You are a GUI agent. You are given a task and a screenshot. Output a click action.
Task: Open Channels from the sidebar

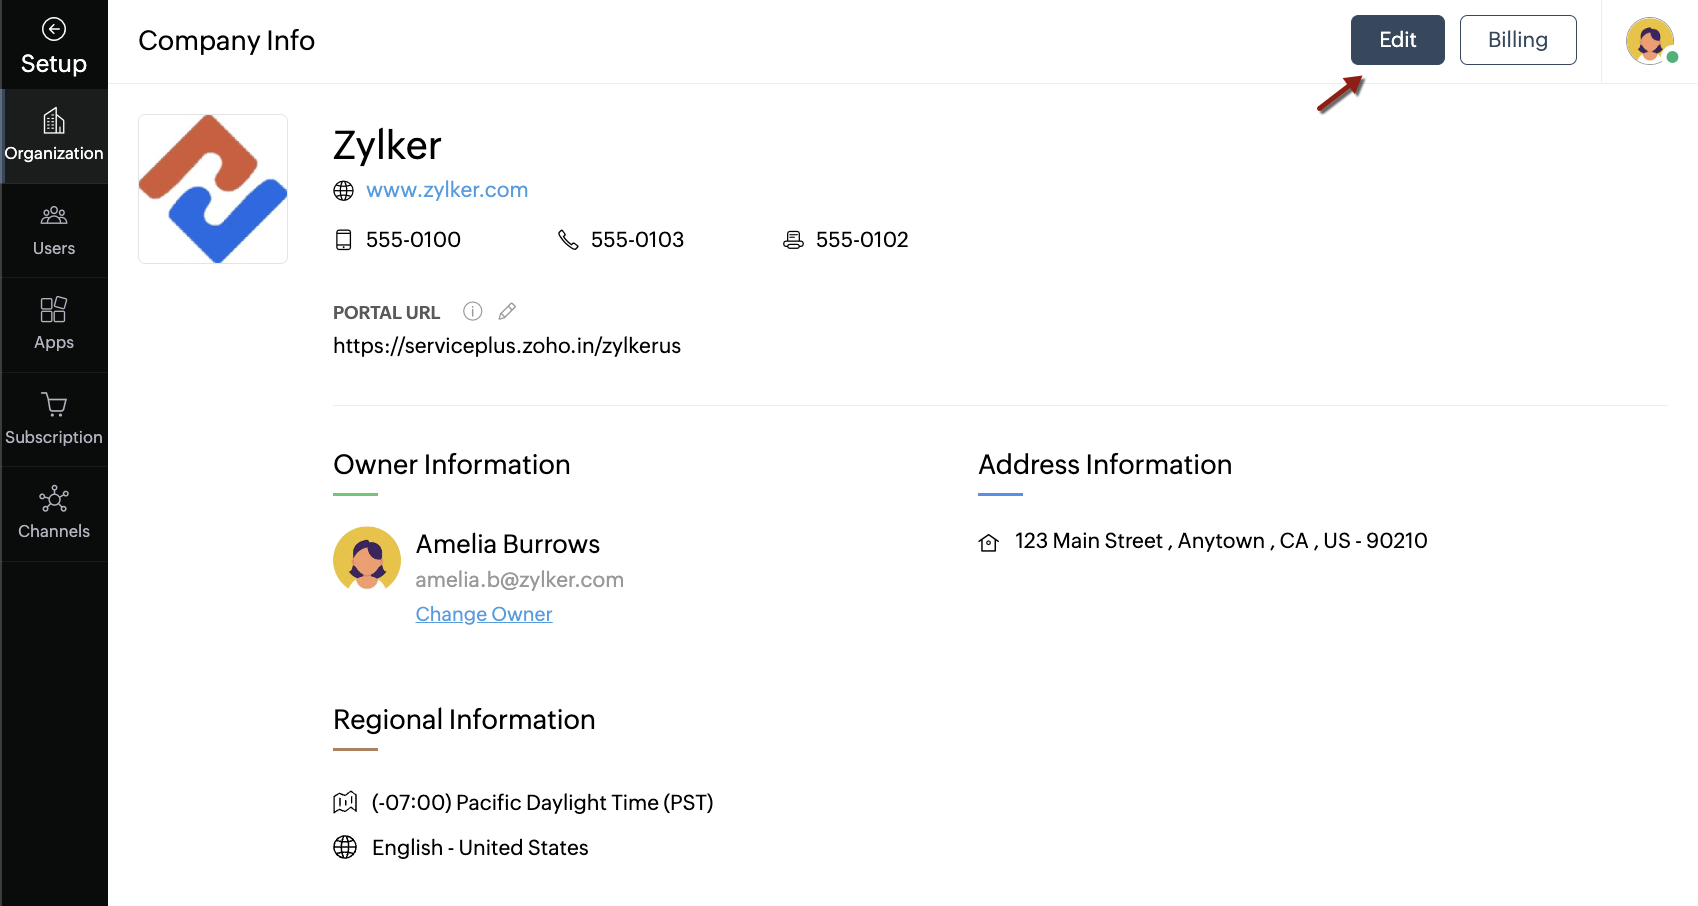[54, 514]
